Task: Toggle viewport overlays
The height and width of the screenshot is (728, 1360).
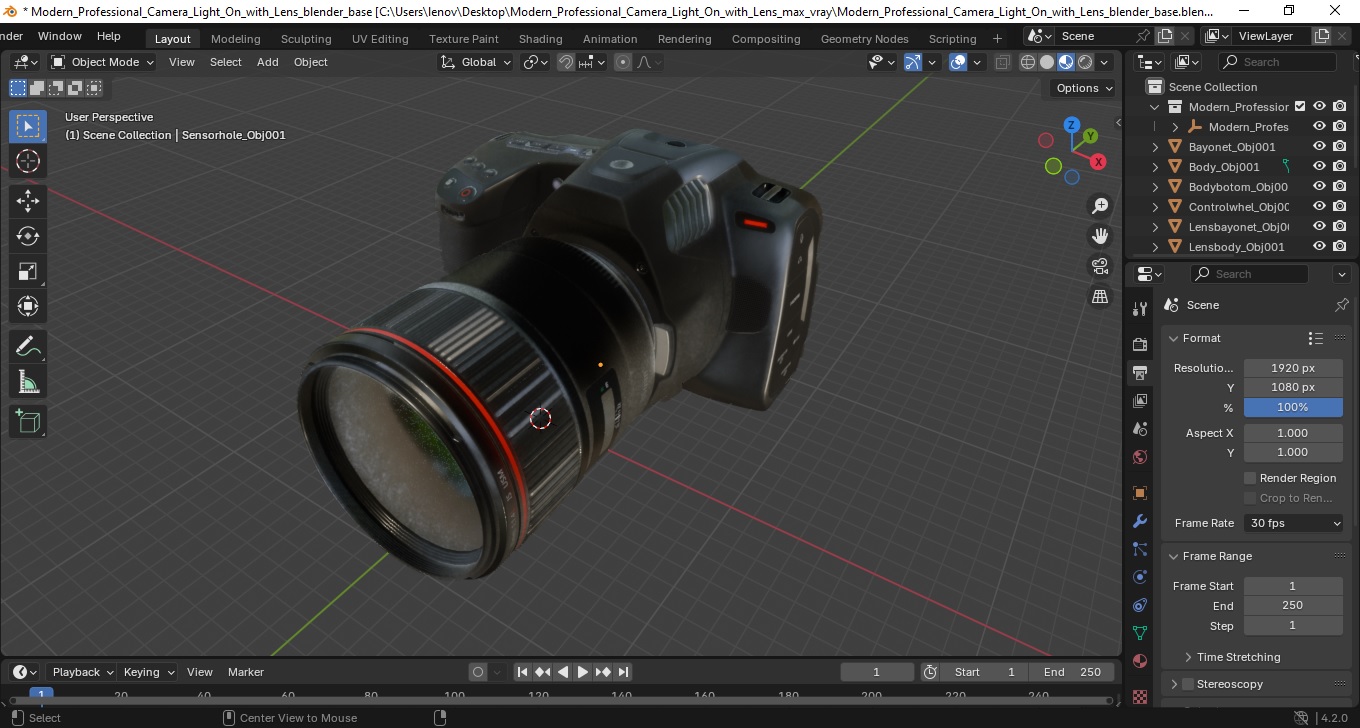Action: tap(958, 62)
